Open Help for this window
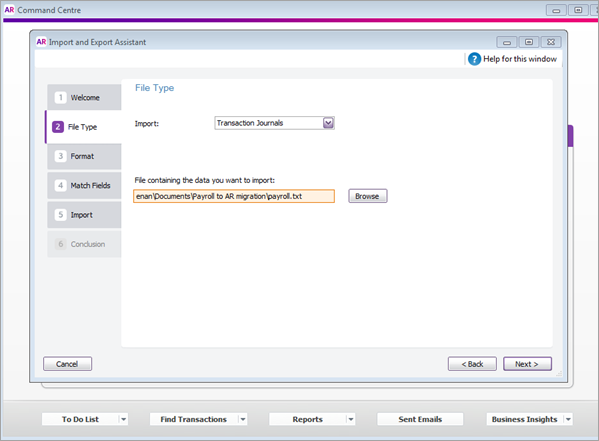The image size is (599, 441). (x=512, y=59)
